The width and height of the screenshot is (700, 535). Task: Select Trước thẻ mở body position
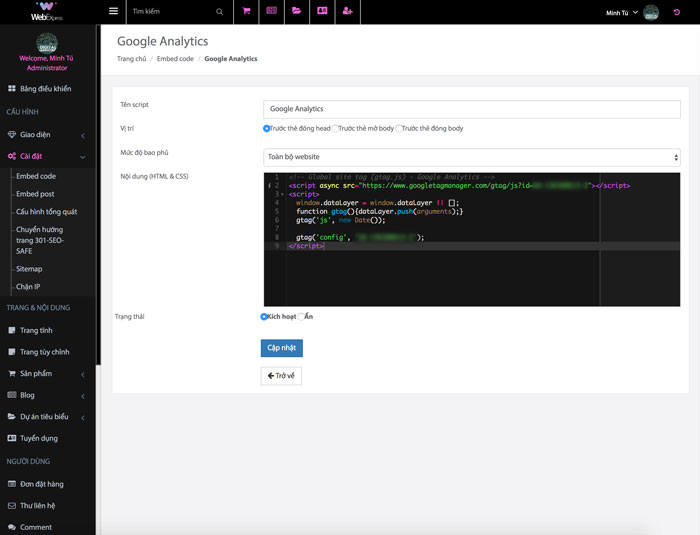coord(335,129)
